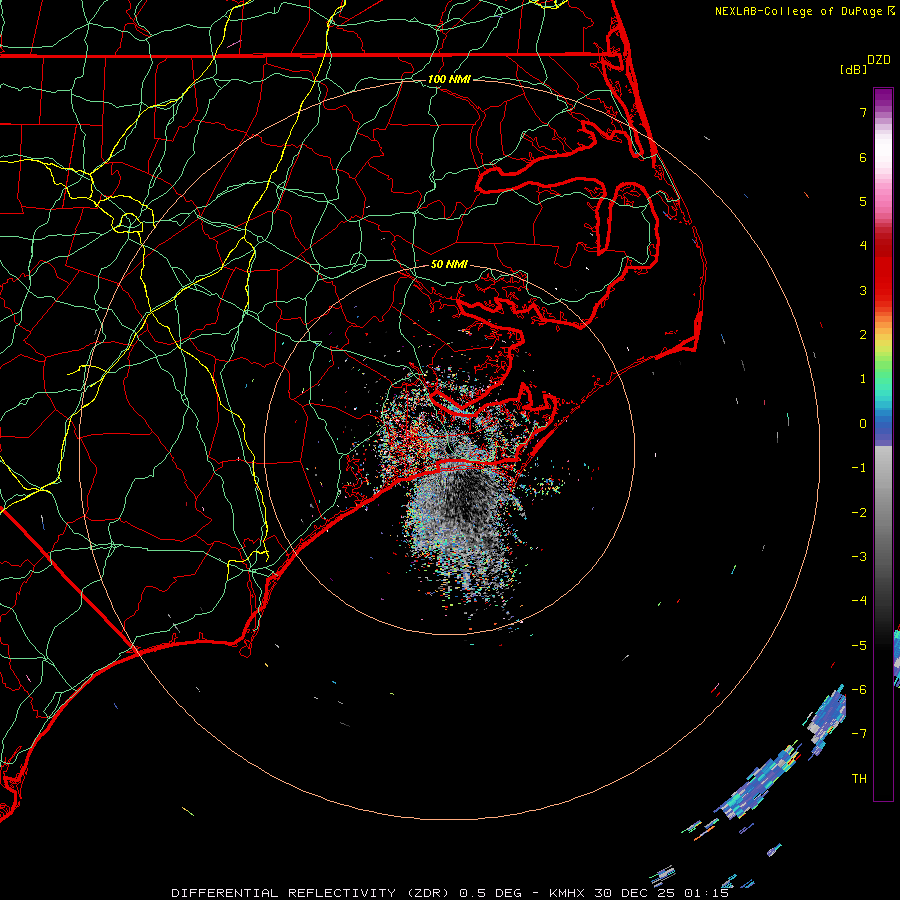The height and width of the screenshot is (900, 900).
Task: Click the [dB] unit label
Action: coord(853,69)
